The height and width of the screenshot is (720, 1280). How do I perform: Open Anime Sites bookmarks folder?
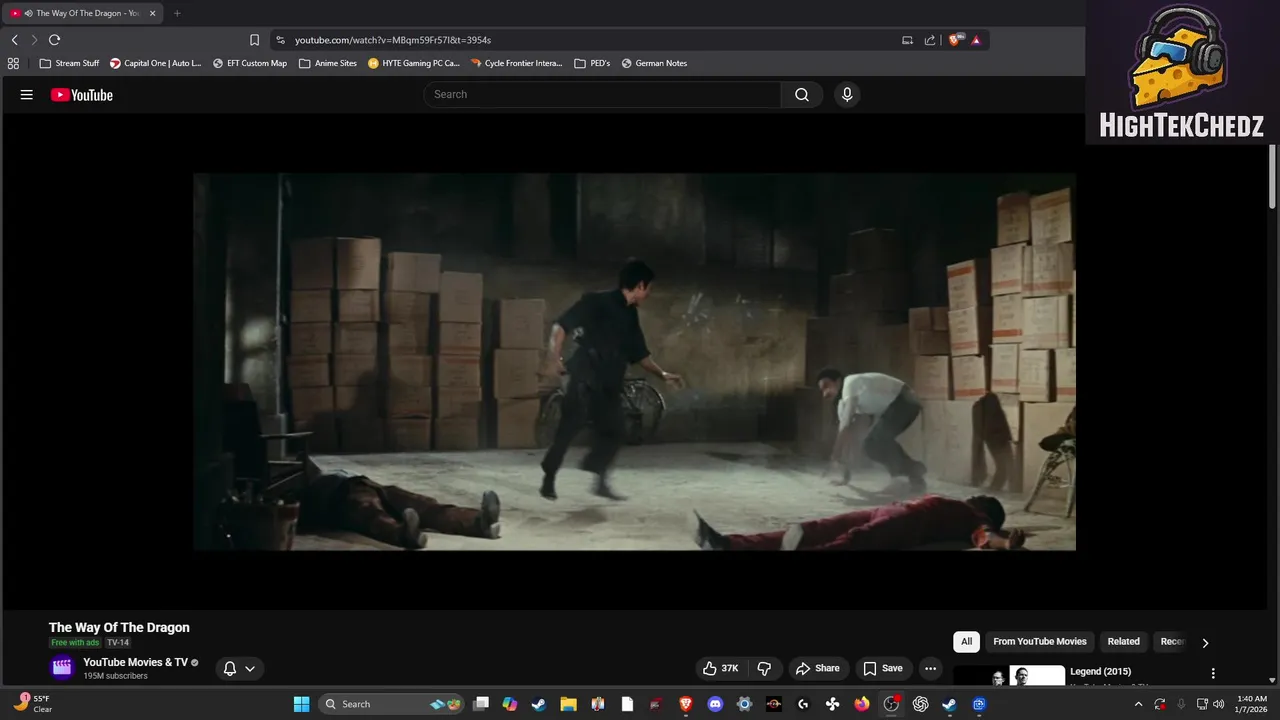point(328,63)
